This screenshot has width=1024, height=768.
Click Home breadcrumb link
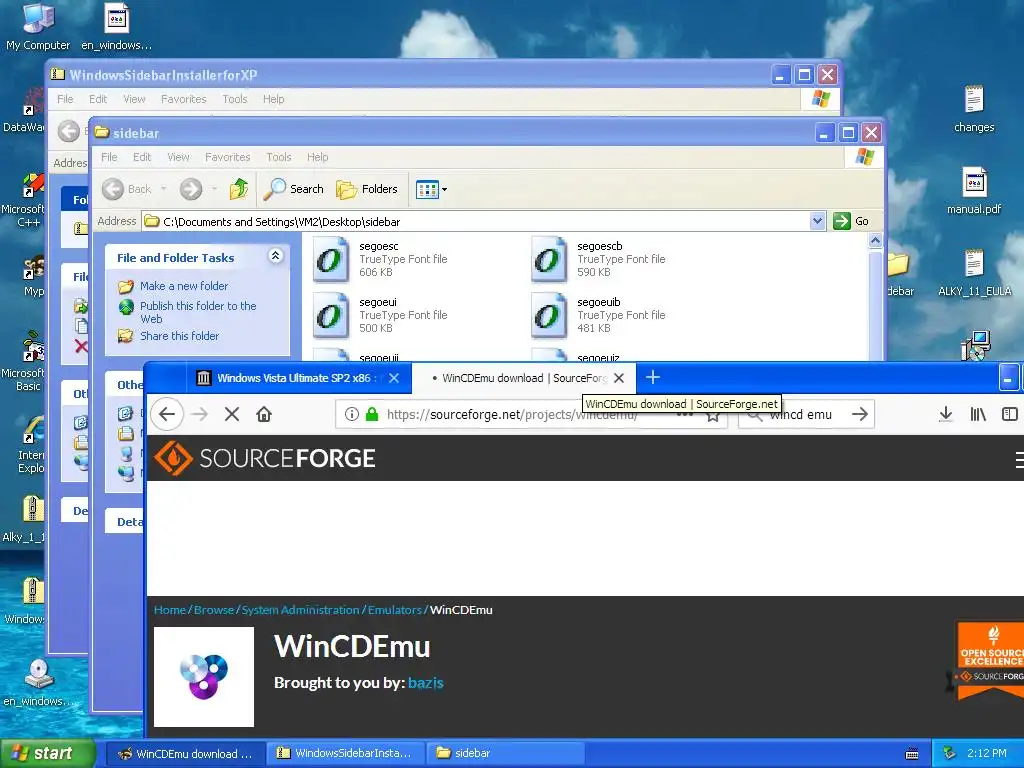pyautogui.click(x=170, y=610)
